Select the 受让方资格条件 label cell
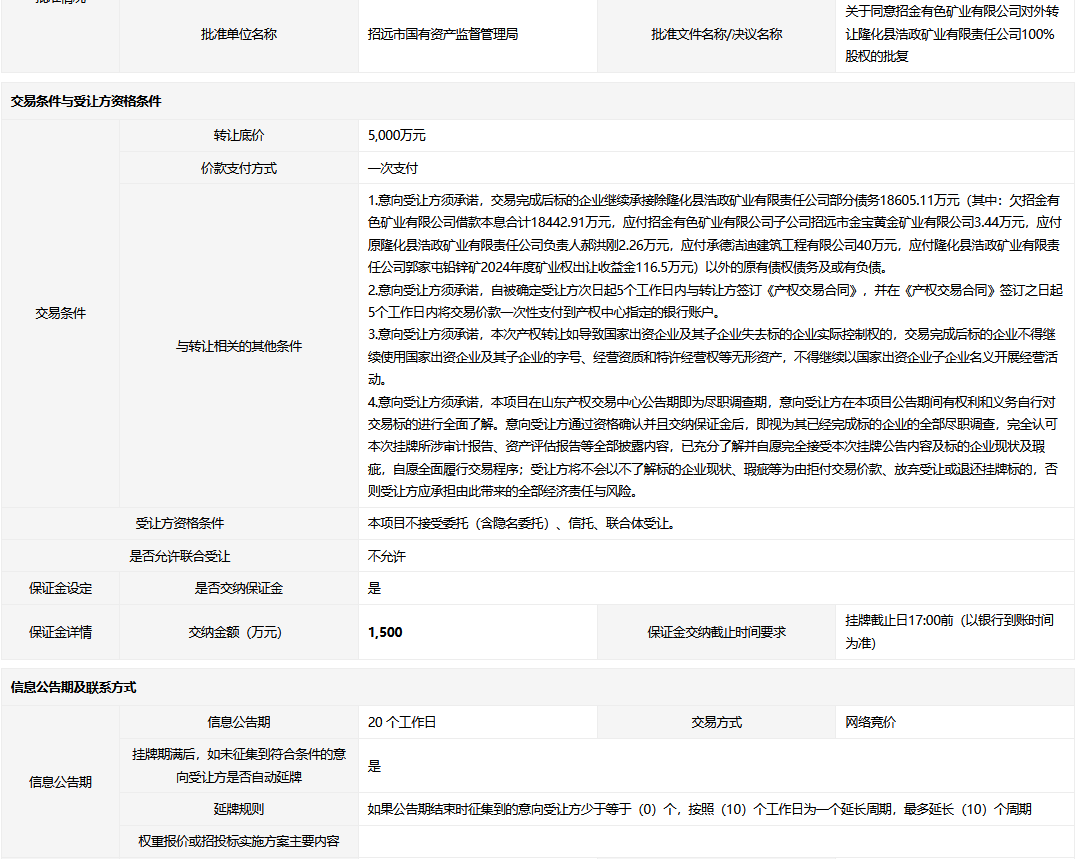Viewport: 1078px width, 859px height. (x=180, y=523)
